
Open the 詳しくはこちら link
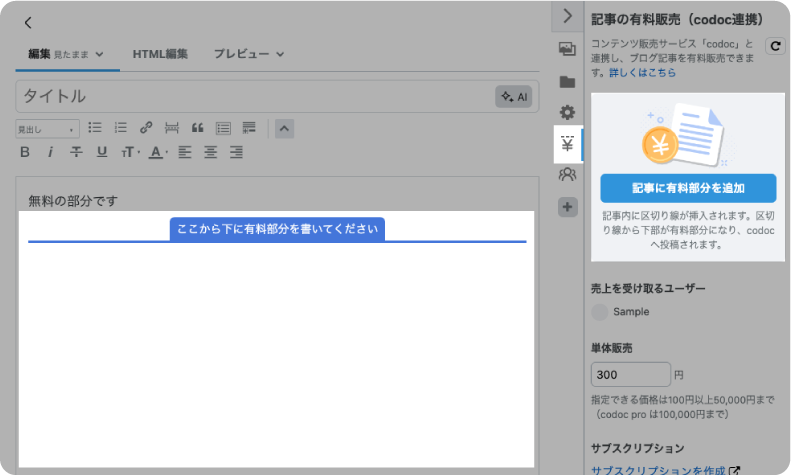coord(642,73)
